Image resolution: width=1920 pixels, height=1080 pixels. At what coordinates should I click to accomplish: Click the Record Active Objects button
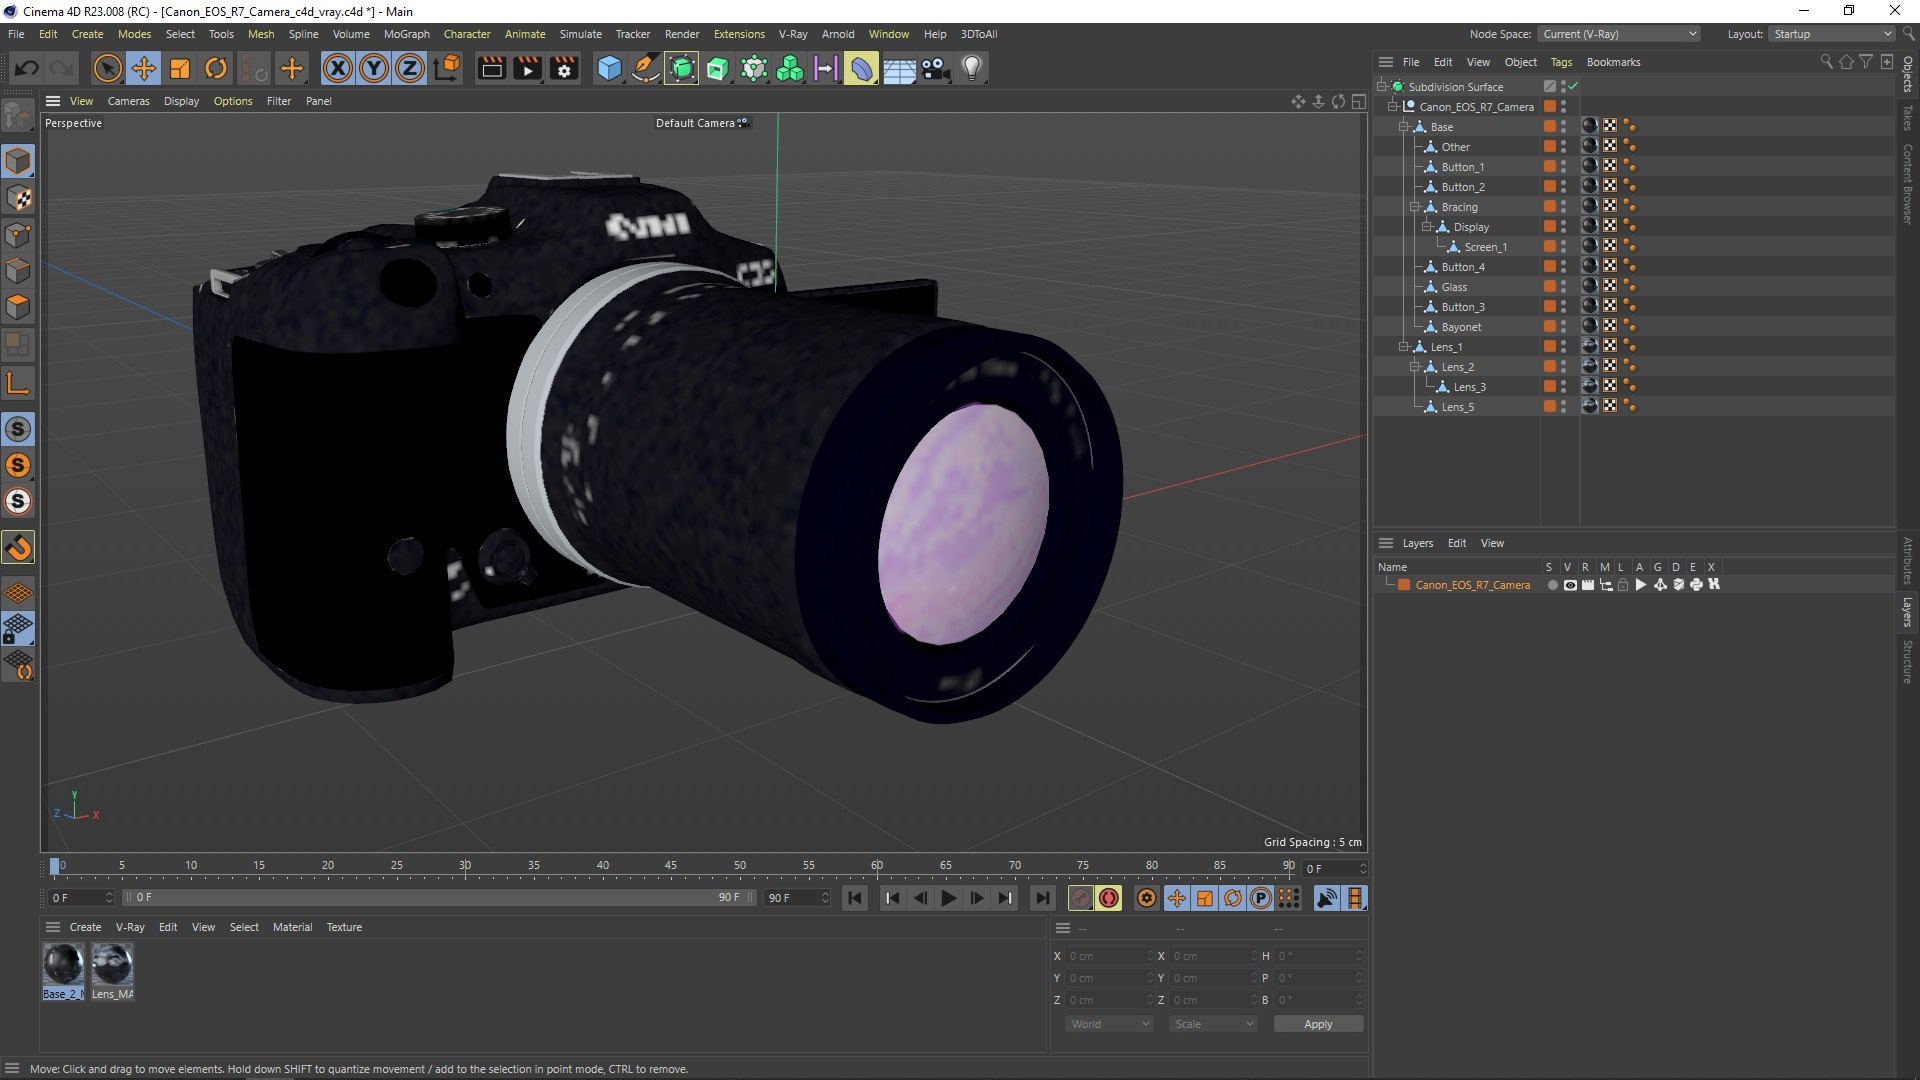[x=1080, y=898]
